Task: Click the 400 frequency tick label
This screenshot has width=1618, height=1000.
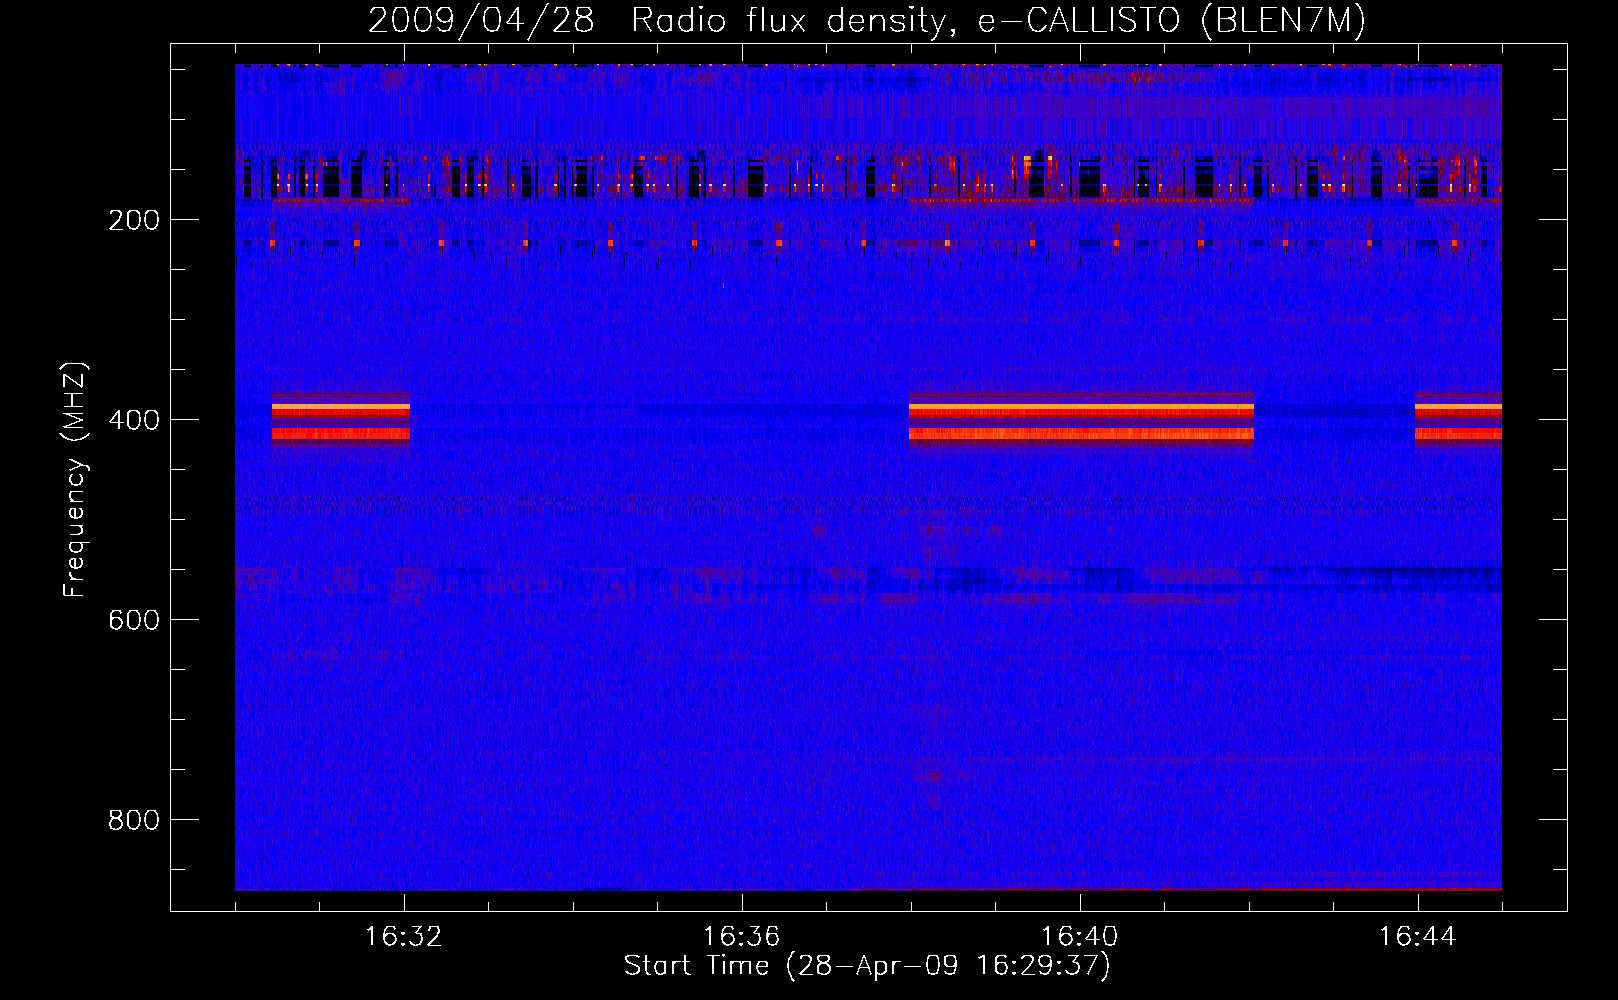Action: click(134, 420)
